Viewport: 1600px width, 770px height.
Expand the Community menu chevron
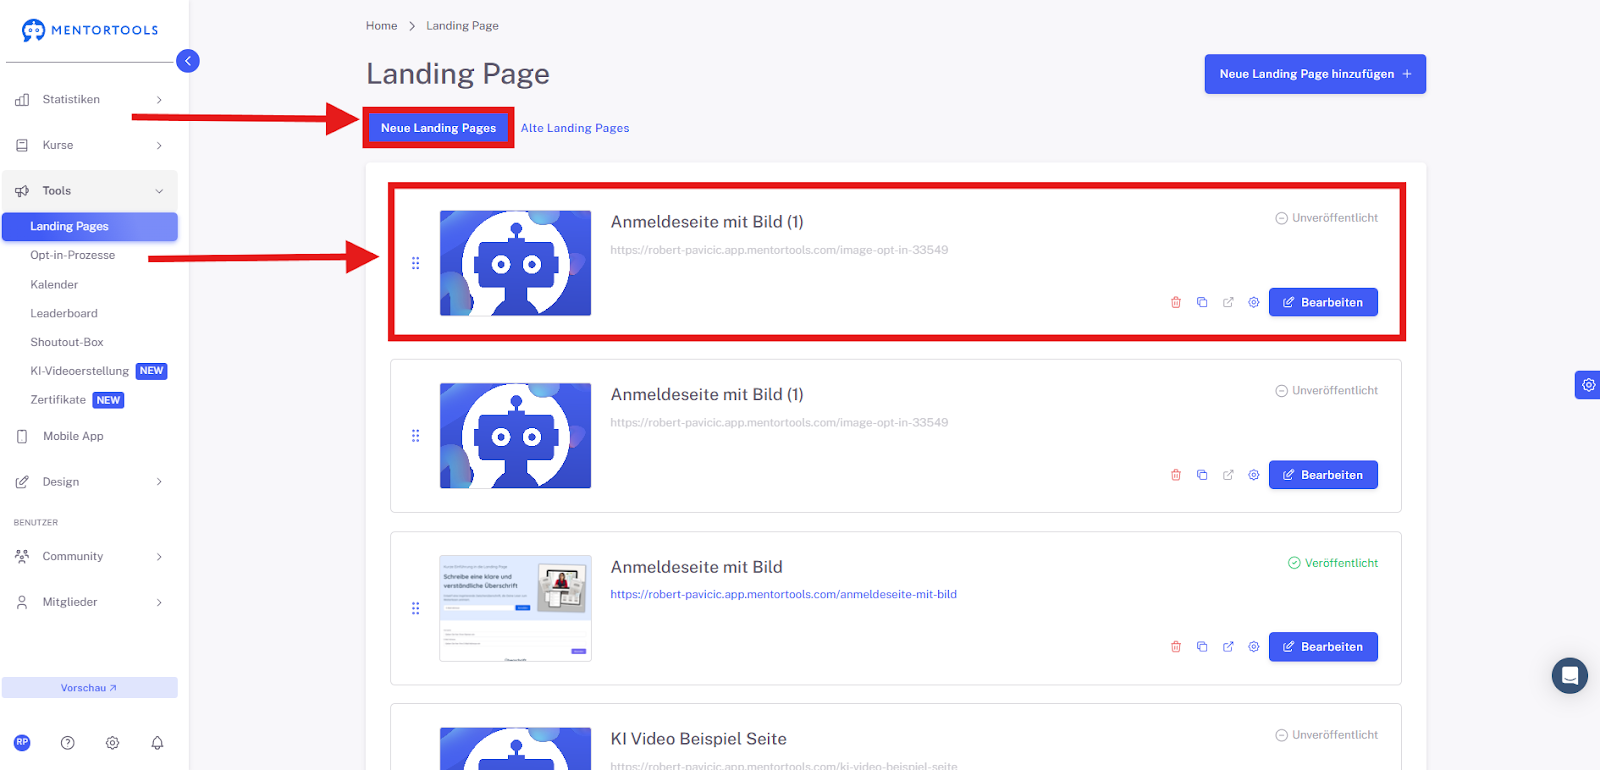159,557
